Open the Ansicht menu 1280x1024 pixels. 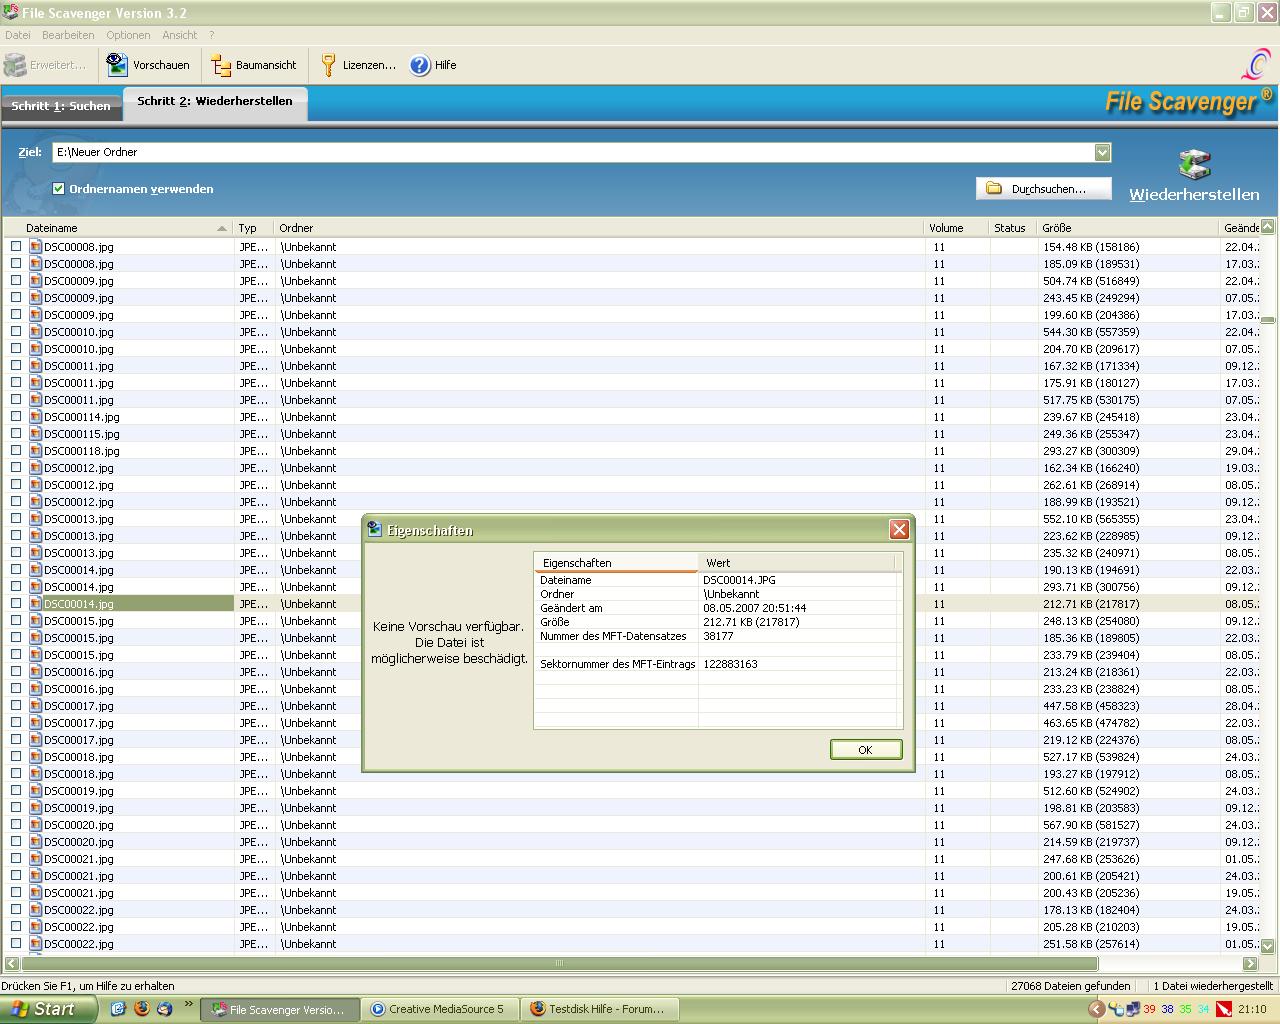tap(180, 35)
